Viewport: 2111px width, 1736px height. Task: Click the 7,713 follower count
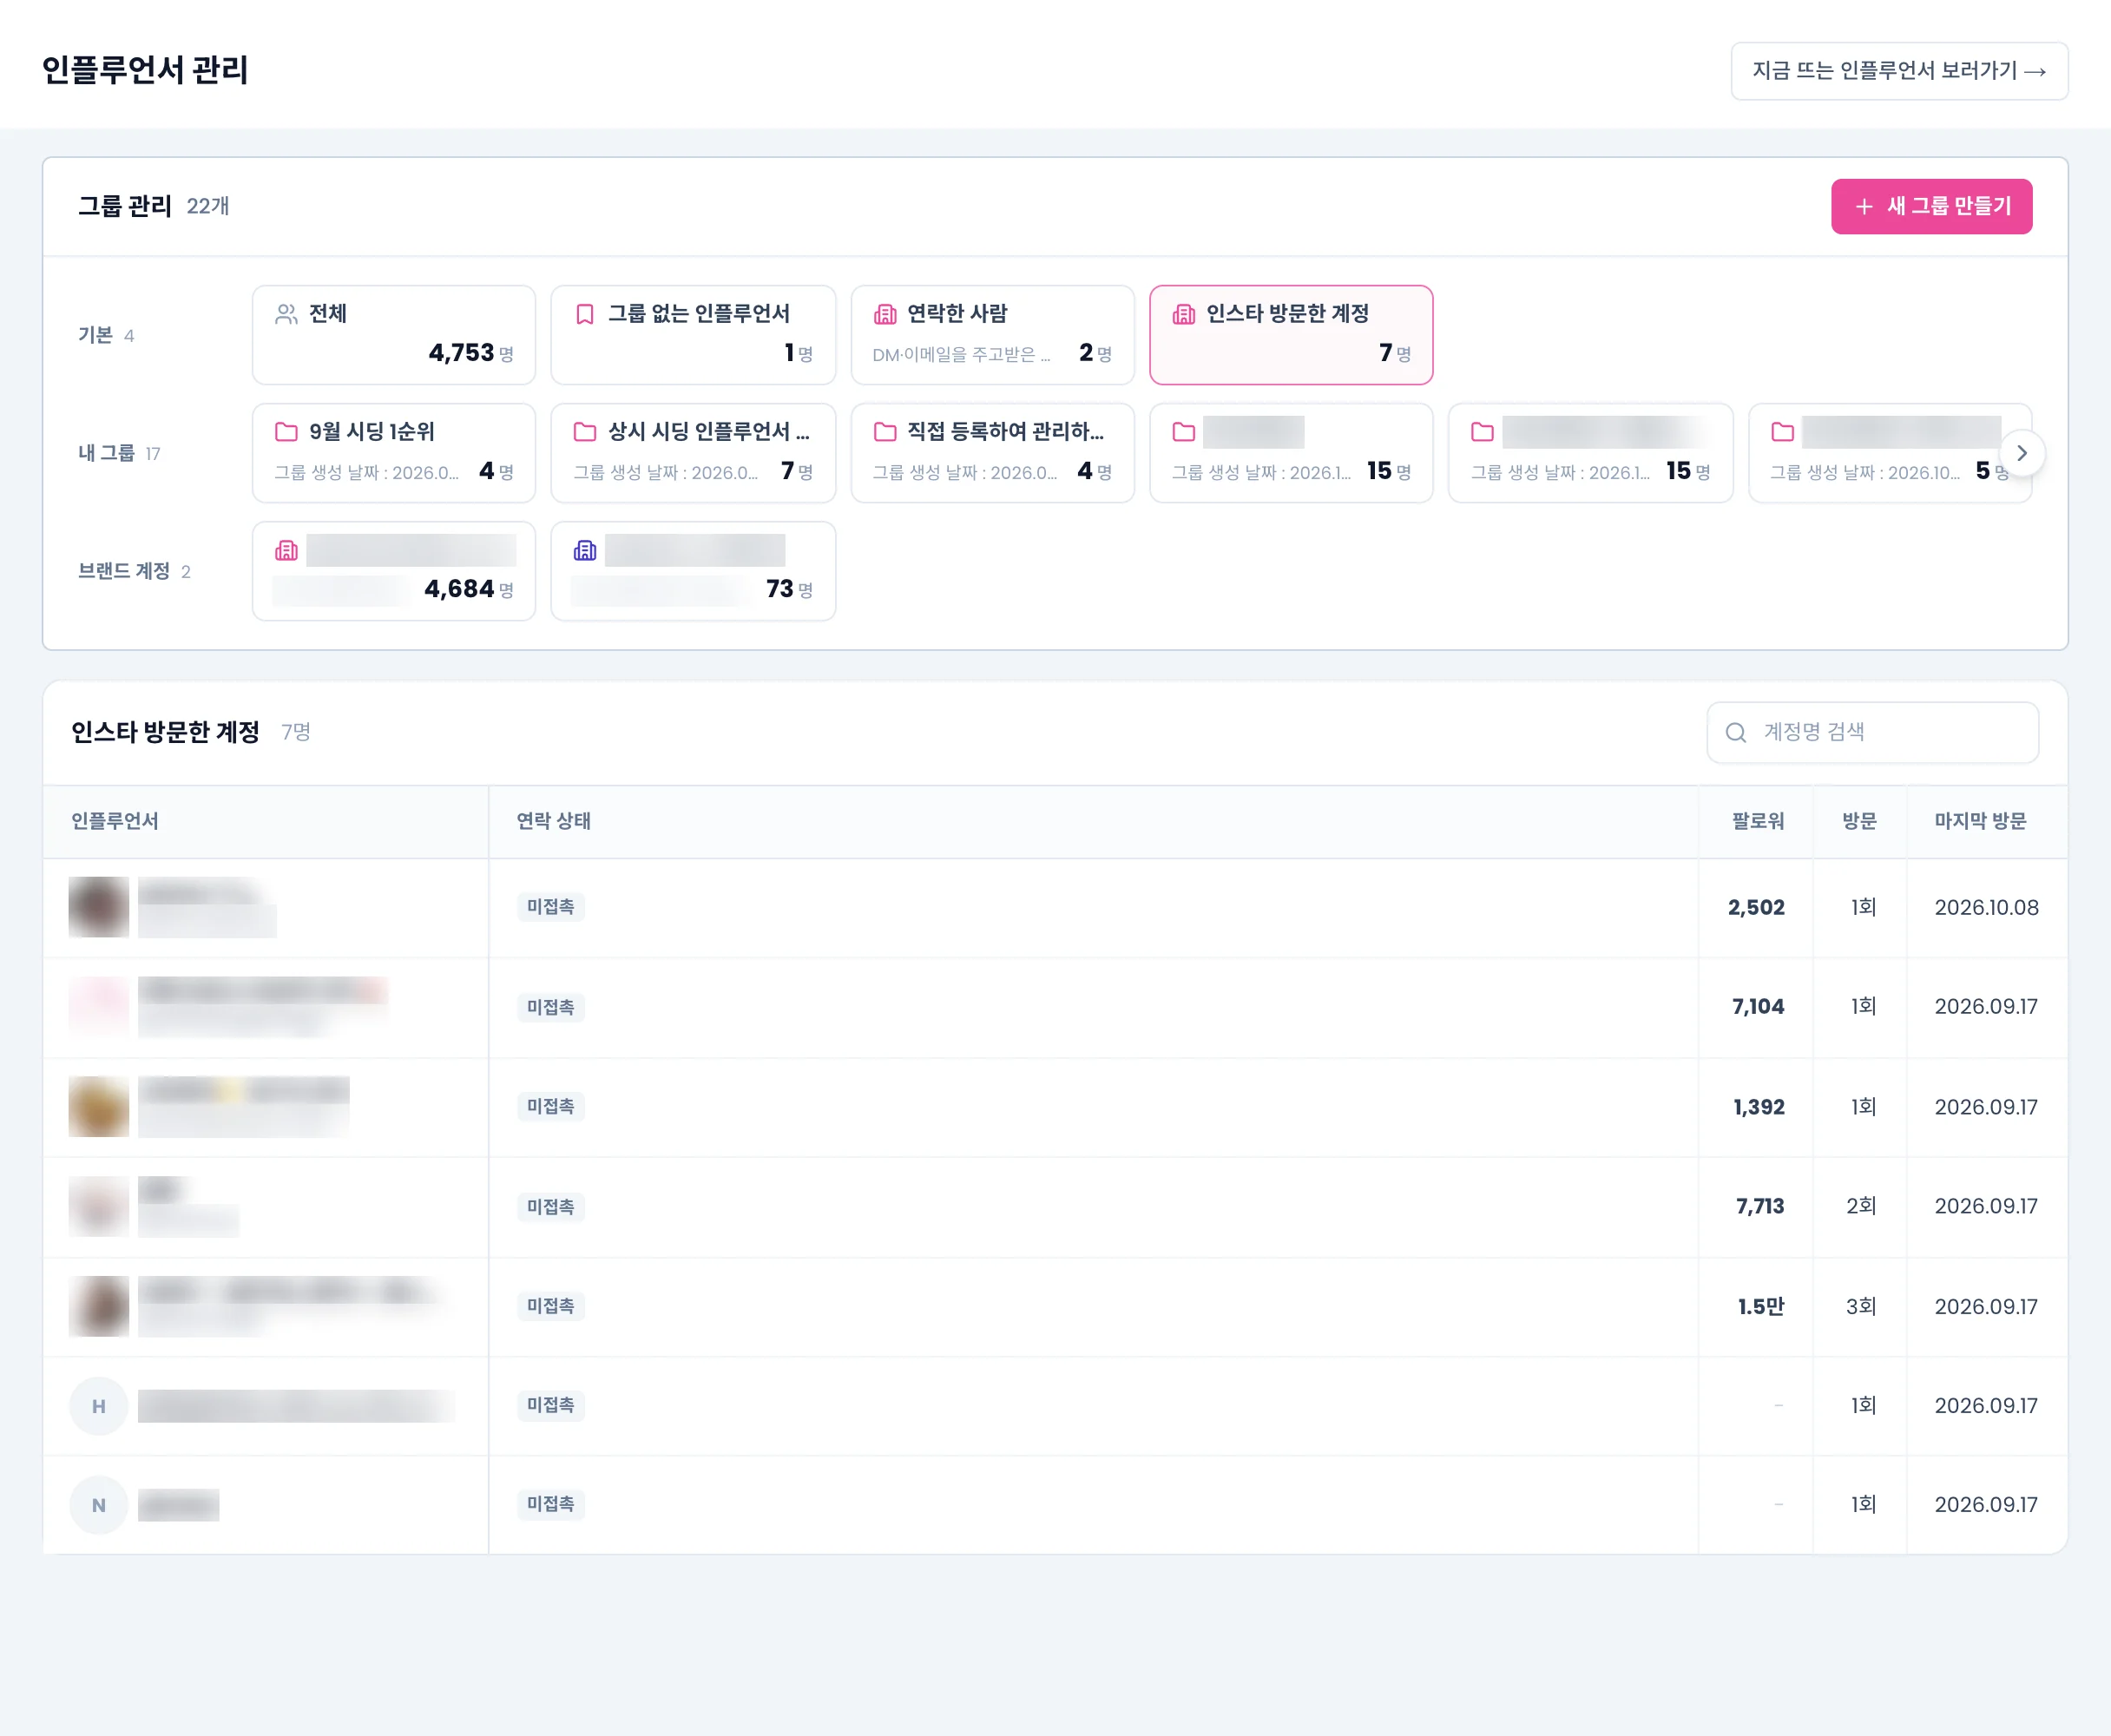click(x=1760, y=1207)
